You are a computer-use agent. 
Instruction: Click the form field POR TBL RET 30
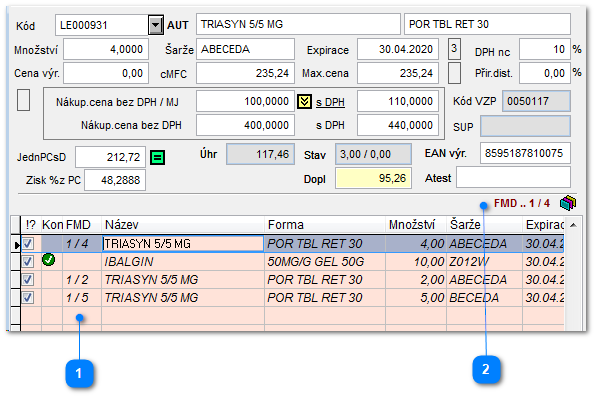coord(487,24)
